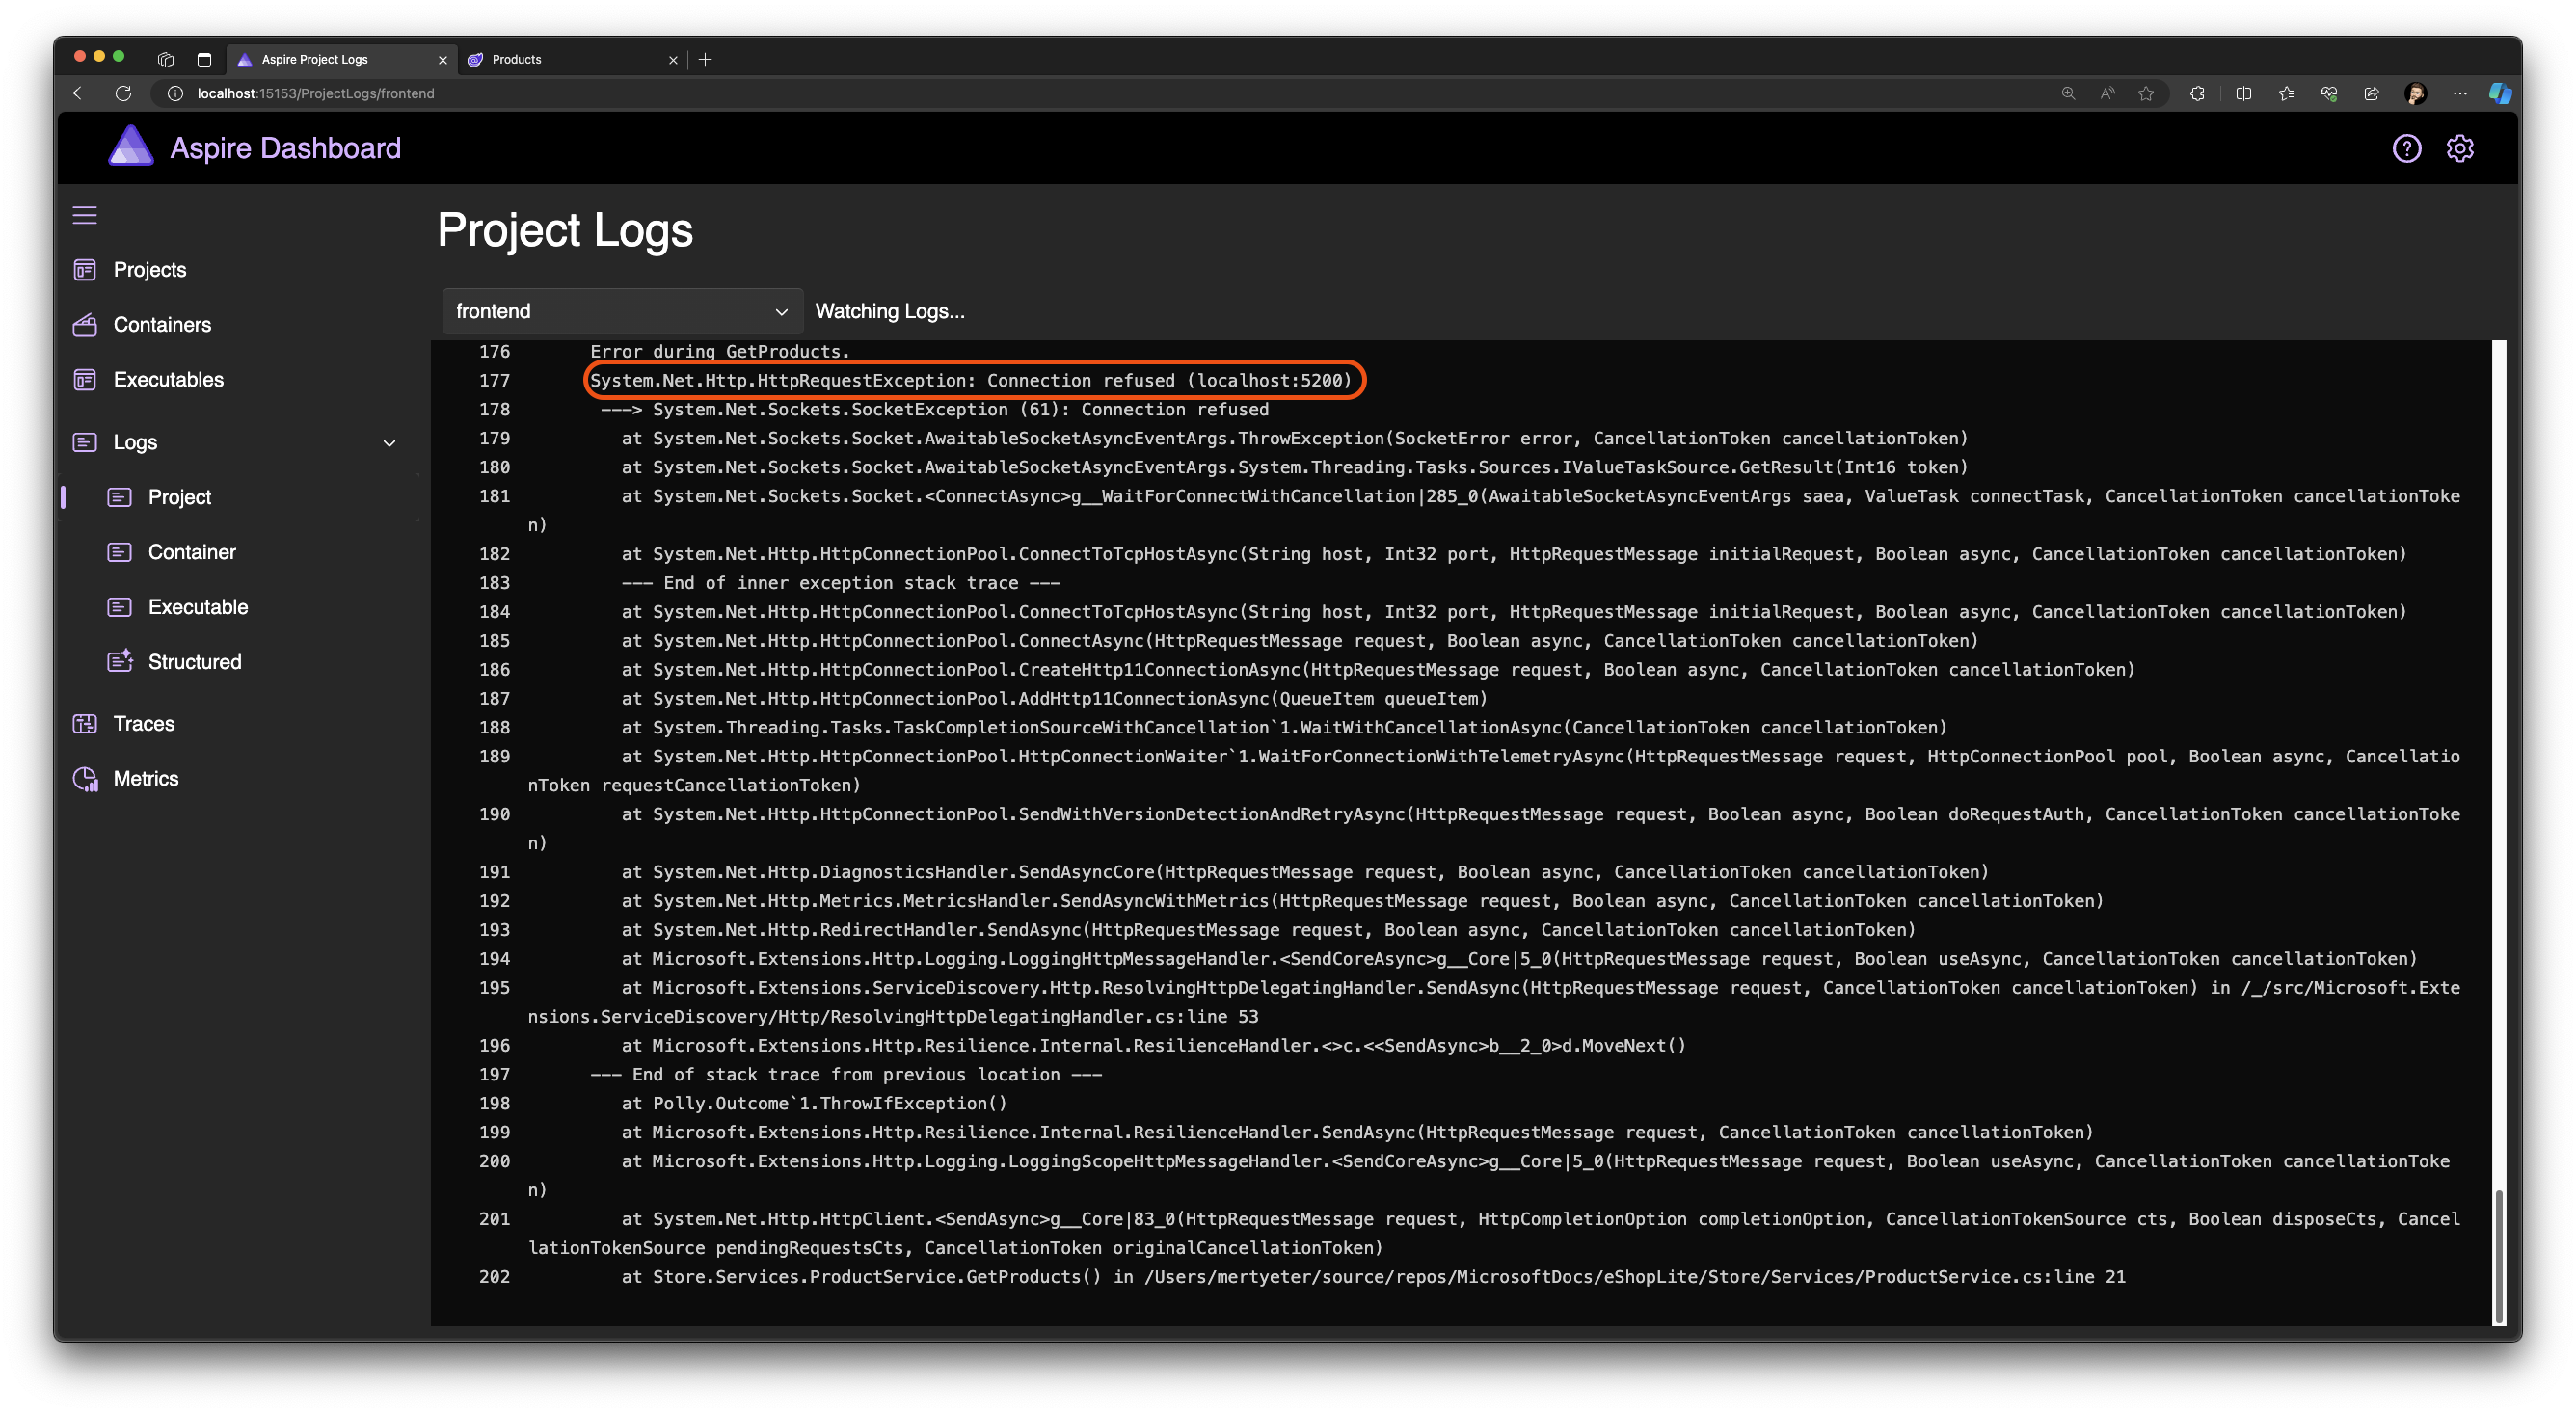Collapse the Logs section chevron

(x=389, y=443)
